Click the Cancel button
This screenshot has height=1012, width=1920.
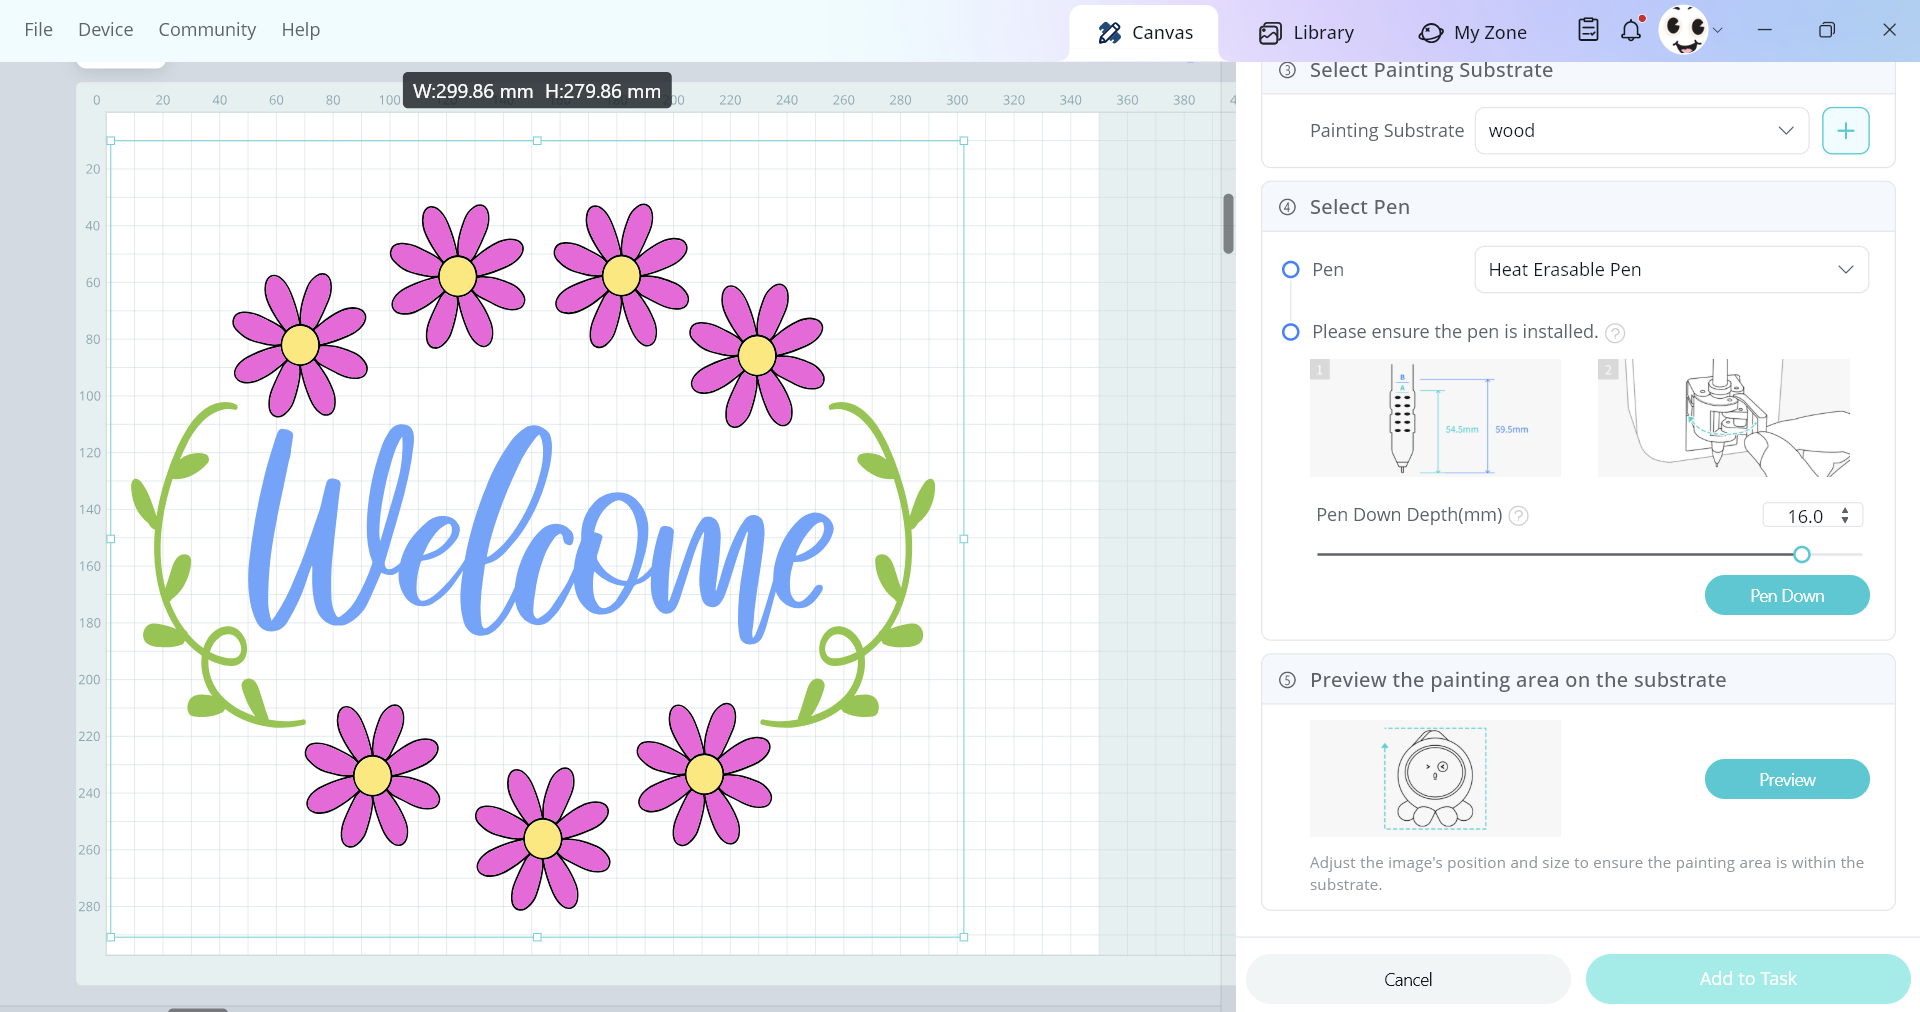coord(1408,979)
